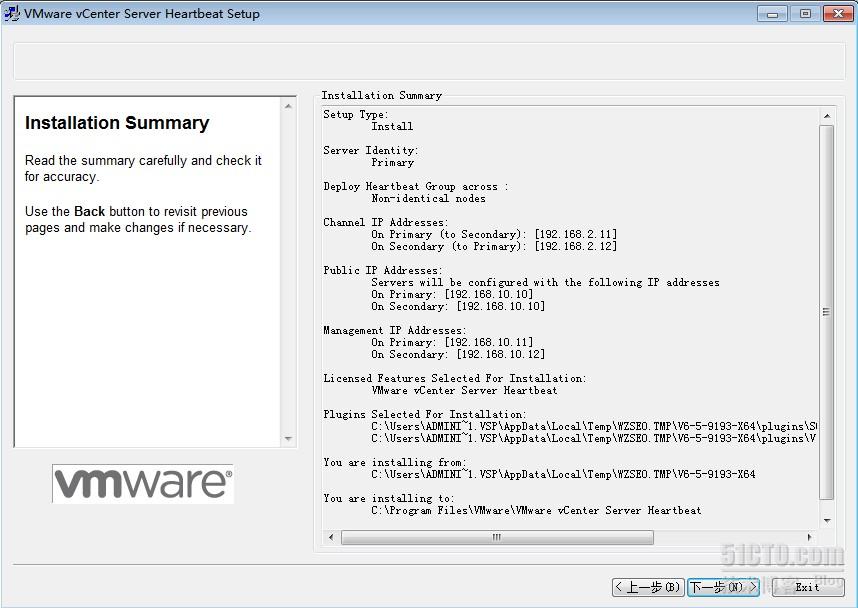858x608 pixels.
Task: Click the summary vertical scrollbar up arrow
Action: pos(827,116)
